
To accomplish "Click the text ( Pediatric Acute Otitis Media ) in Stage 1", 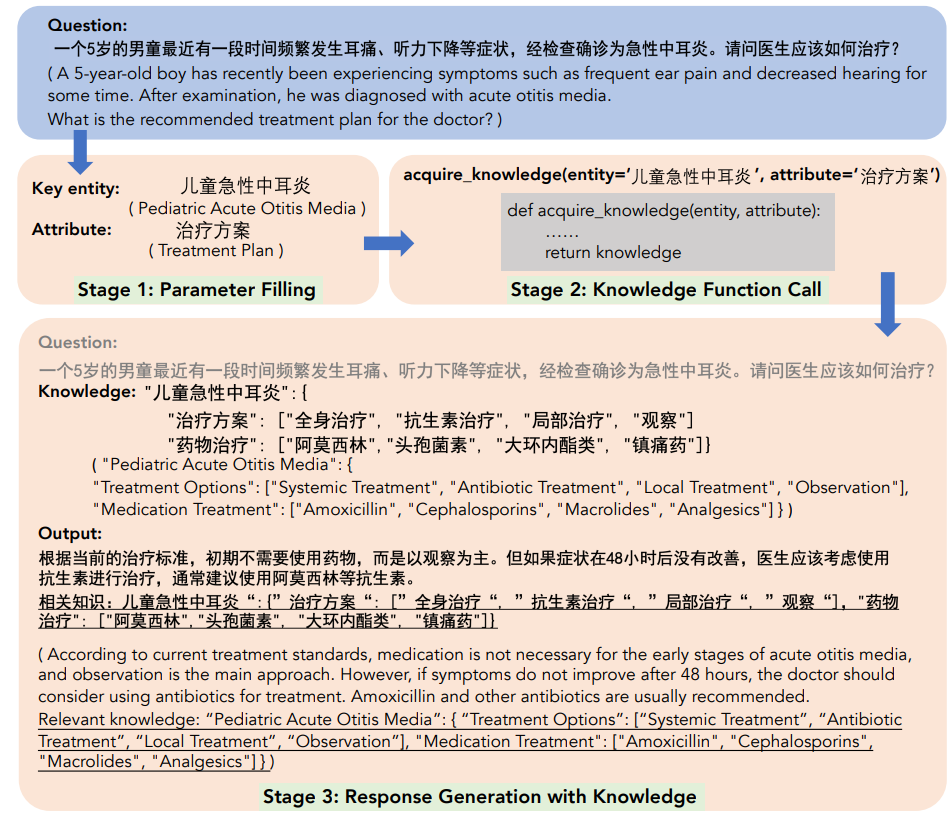I will 247,209.
